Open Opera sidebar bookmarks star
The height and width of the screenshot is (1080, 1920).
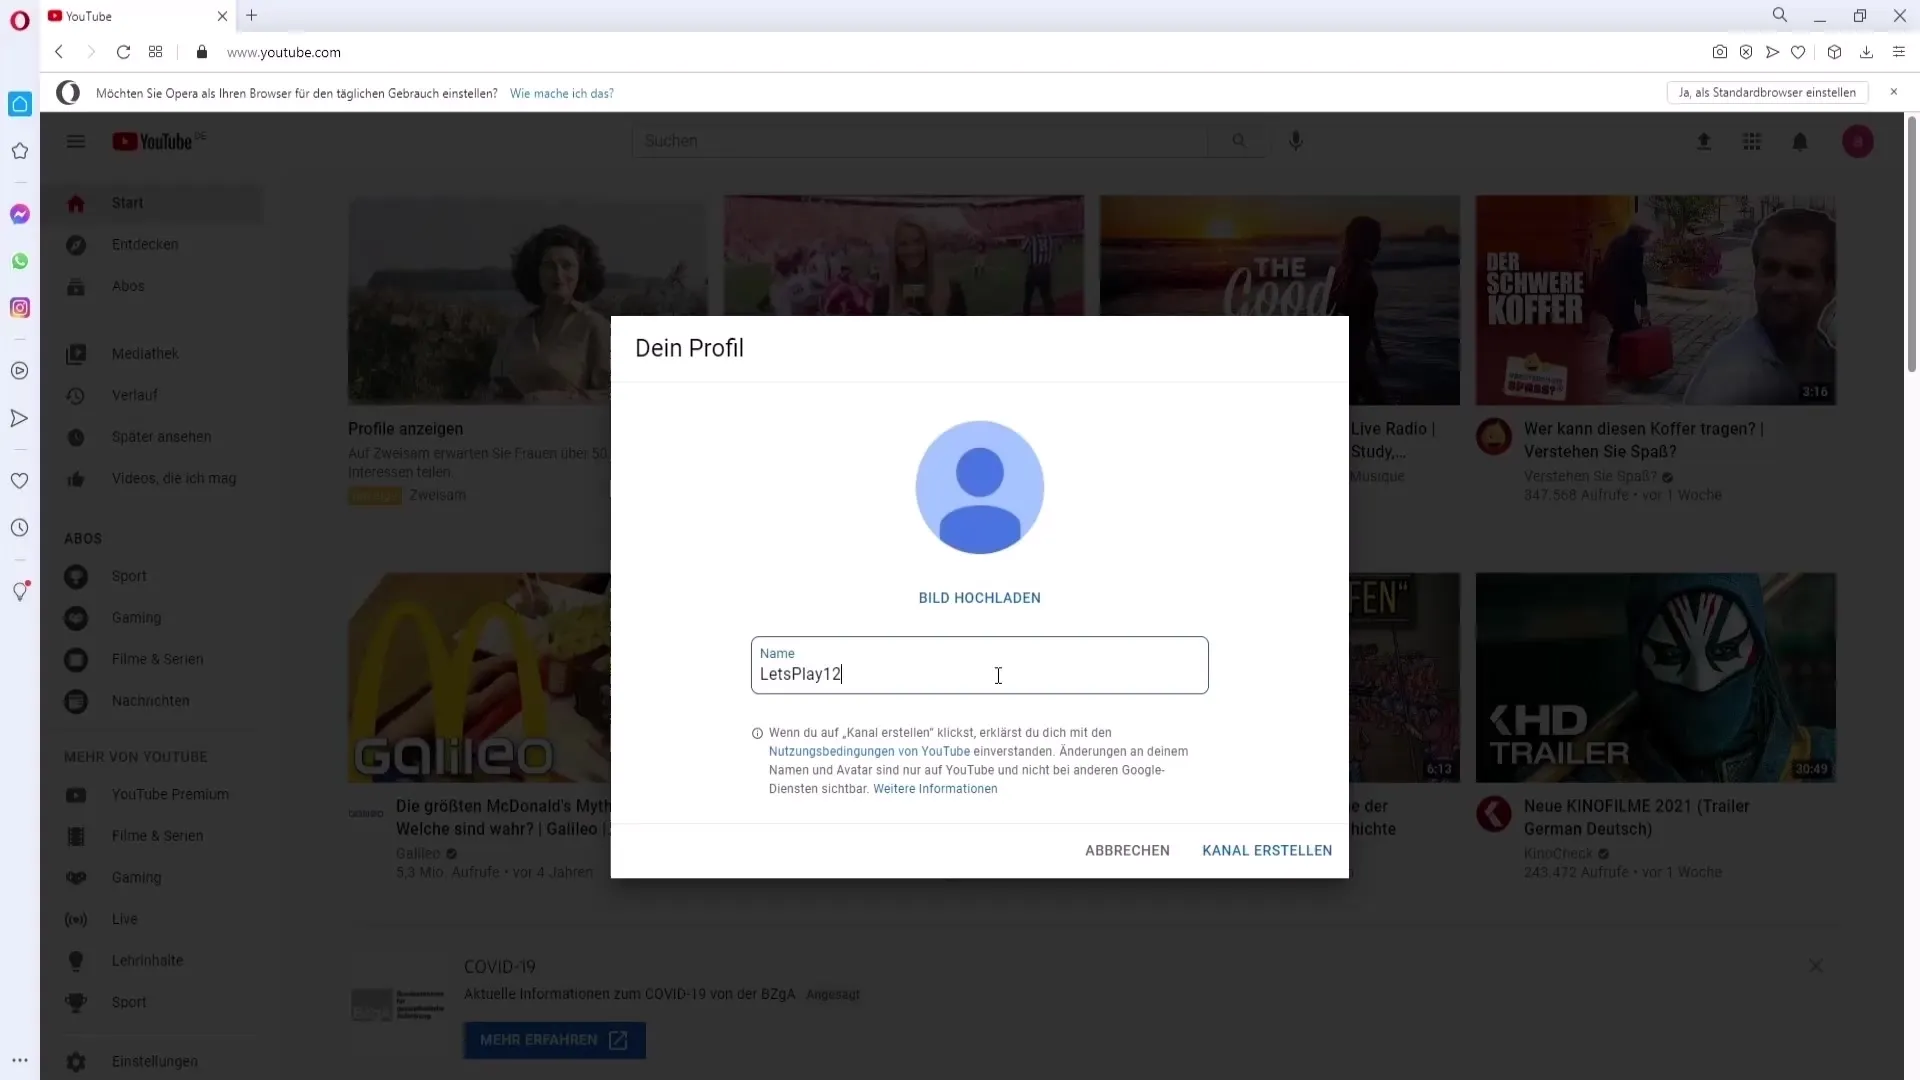20,151
